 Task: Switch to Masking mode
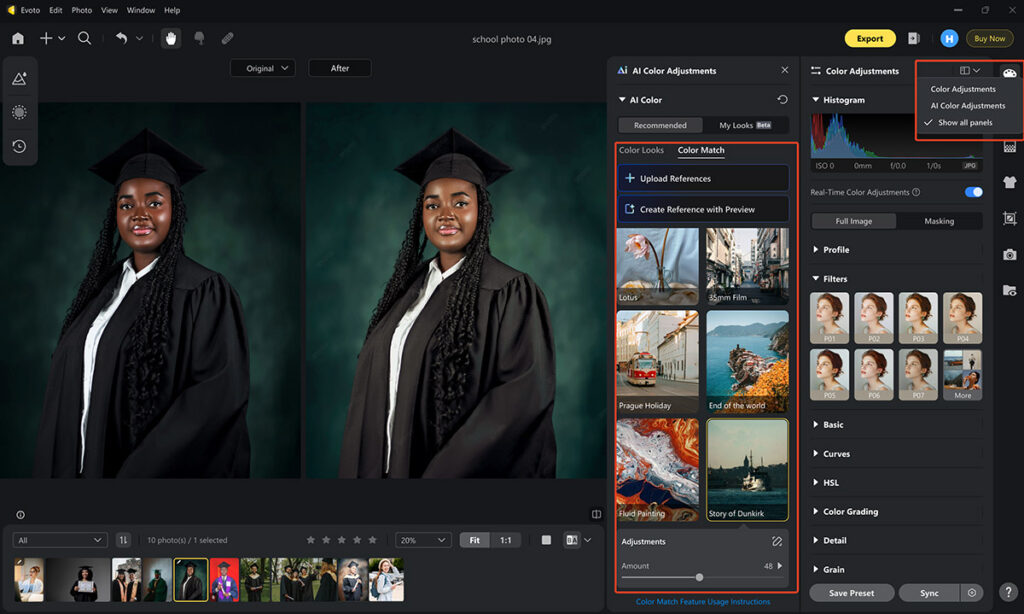939,221
